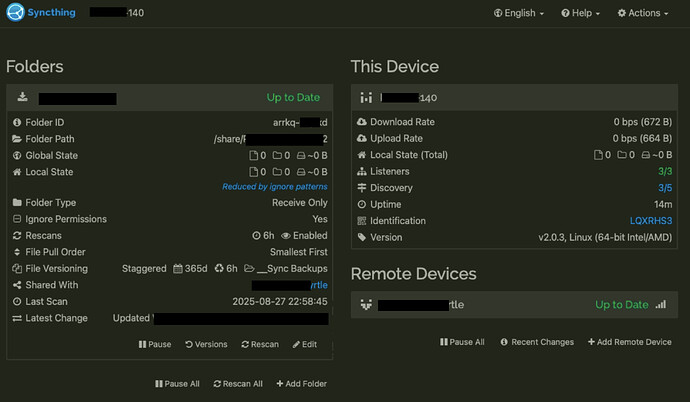Click the Folder Type folder icon

(17, 202)
